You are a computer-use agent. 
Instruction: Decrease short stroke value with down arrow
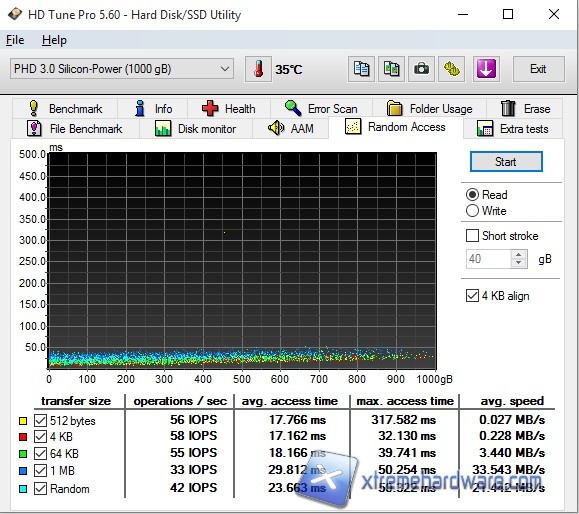click(x=519, y=263)
